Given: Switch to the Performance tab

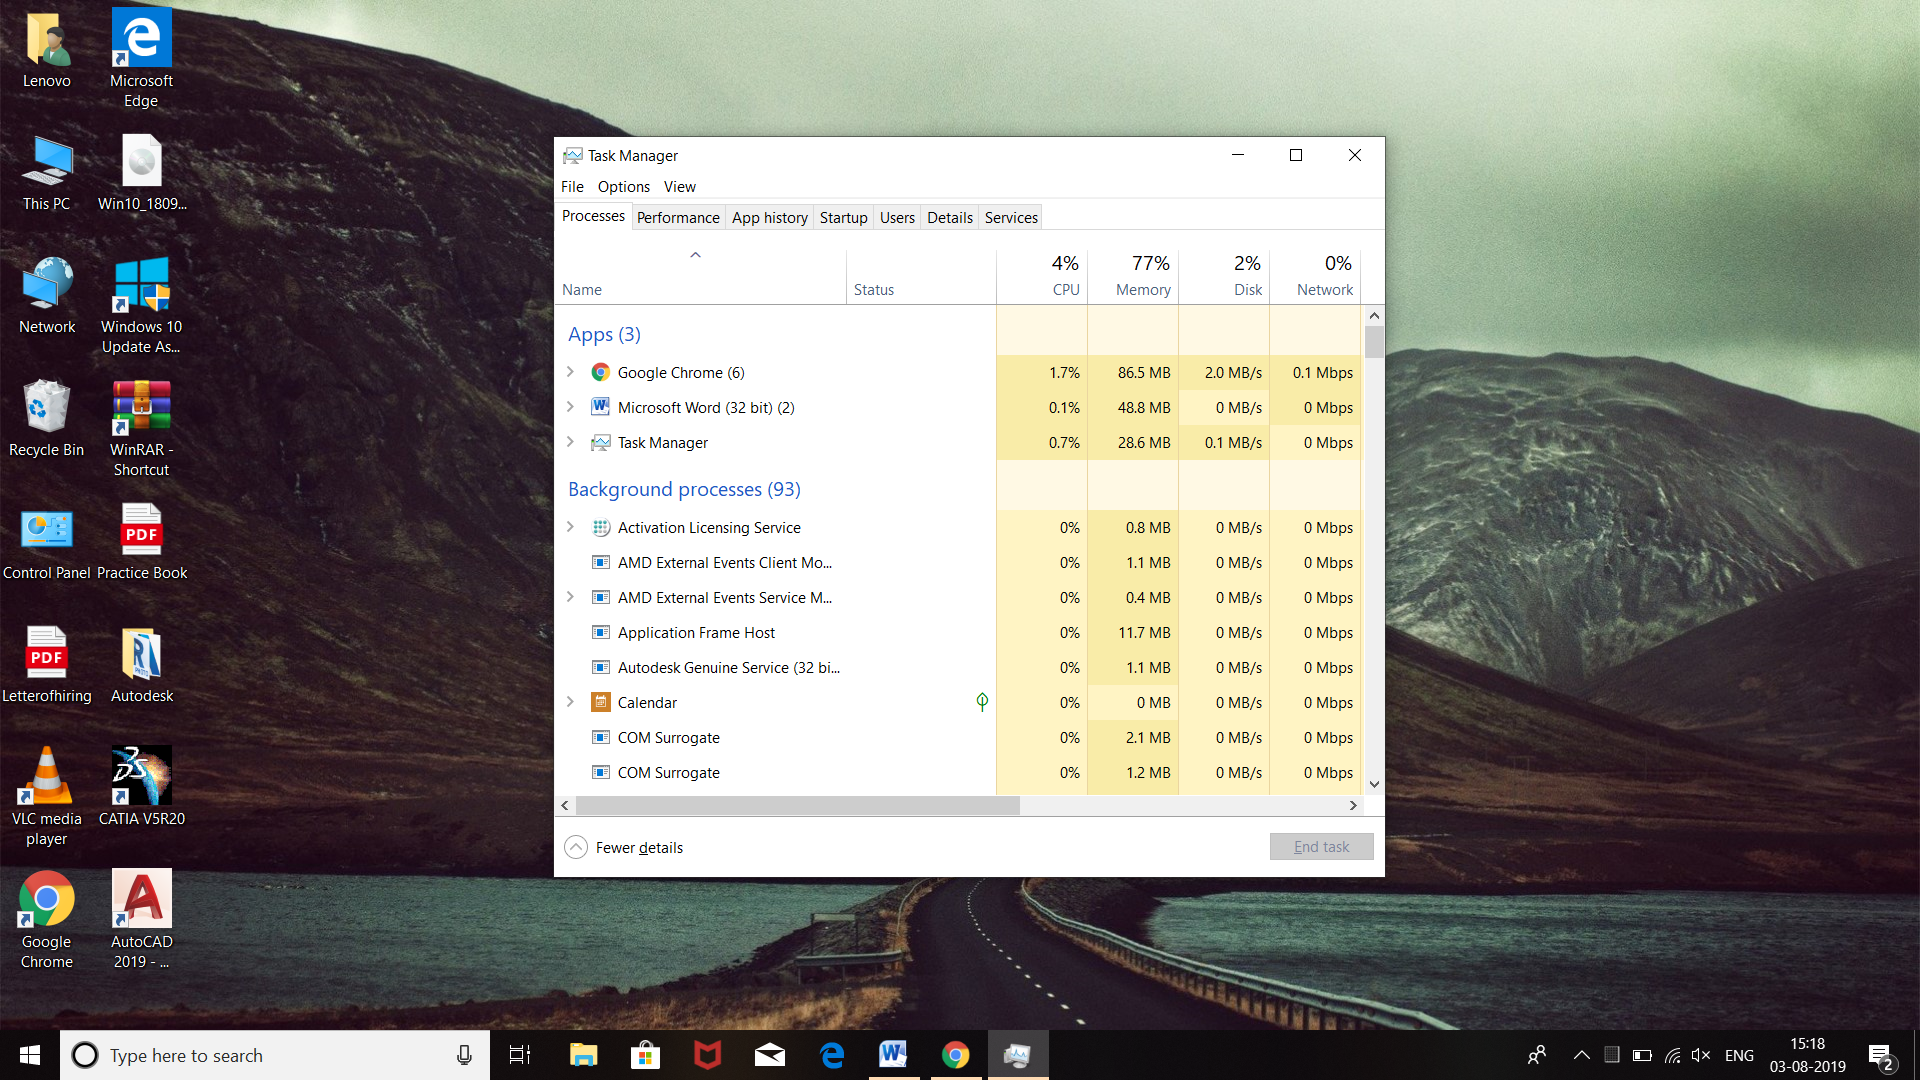Looking at the screenshot, I should [677, 217].
